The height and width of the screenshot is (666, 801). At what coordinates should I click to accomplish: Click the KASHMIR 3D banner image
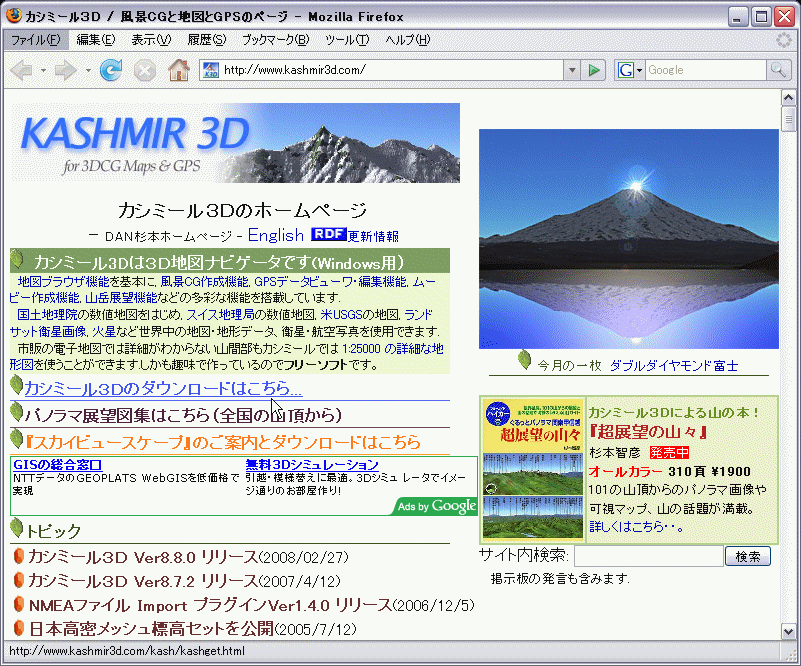(x=235, y=143)
